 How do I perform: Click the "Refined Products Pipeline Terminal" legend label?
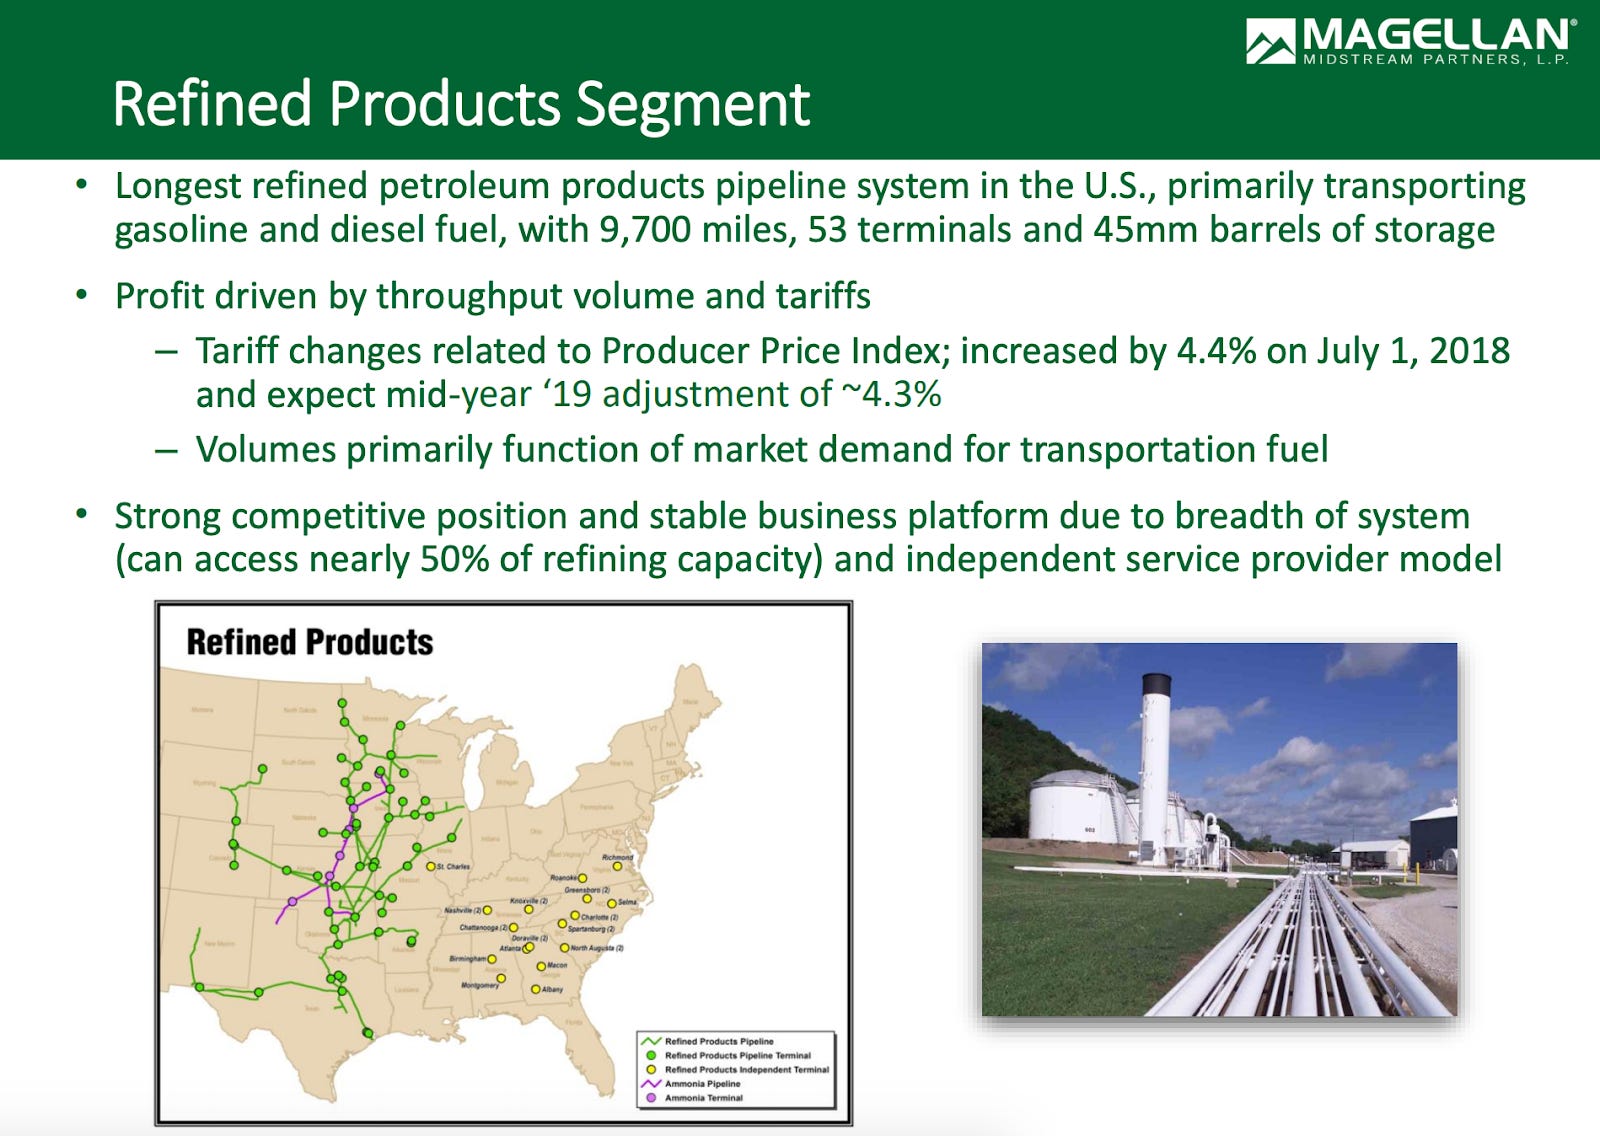(x=738, y=1055)
